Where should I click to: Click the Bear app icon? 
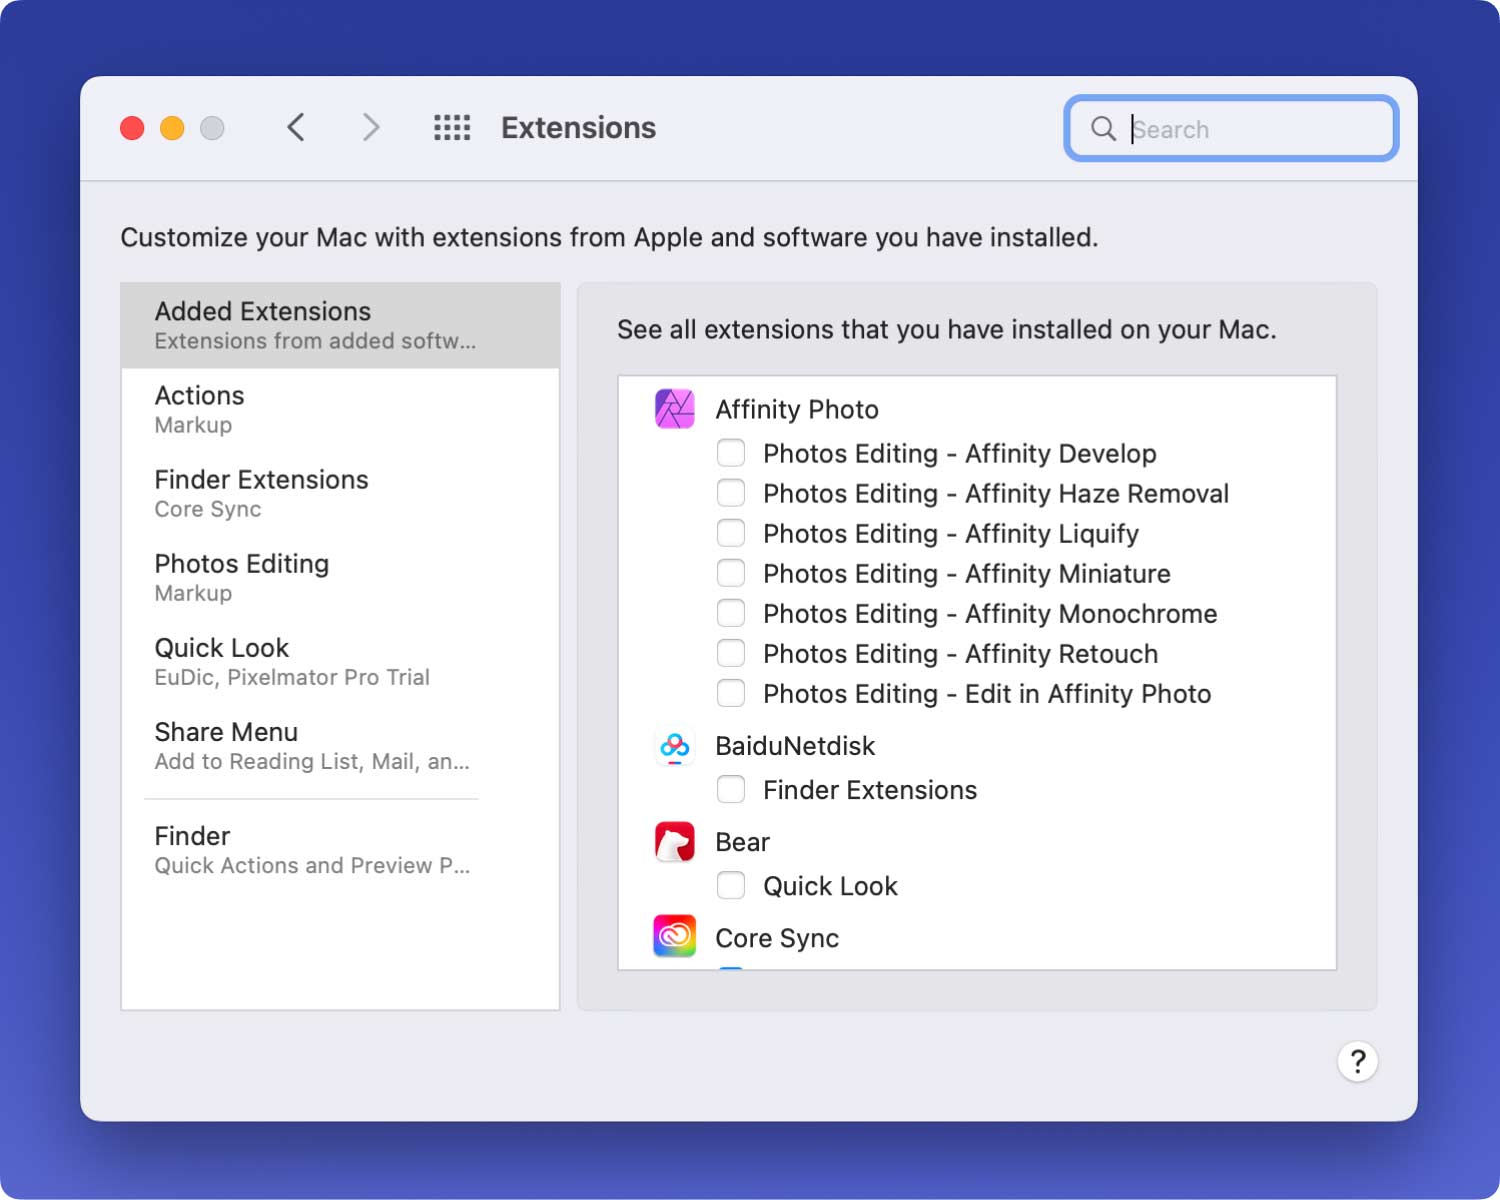point(675,842)
